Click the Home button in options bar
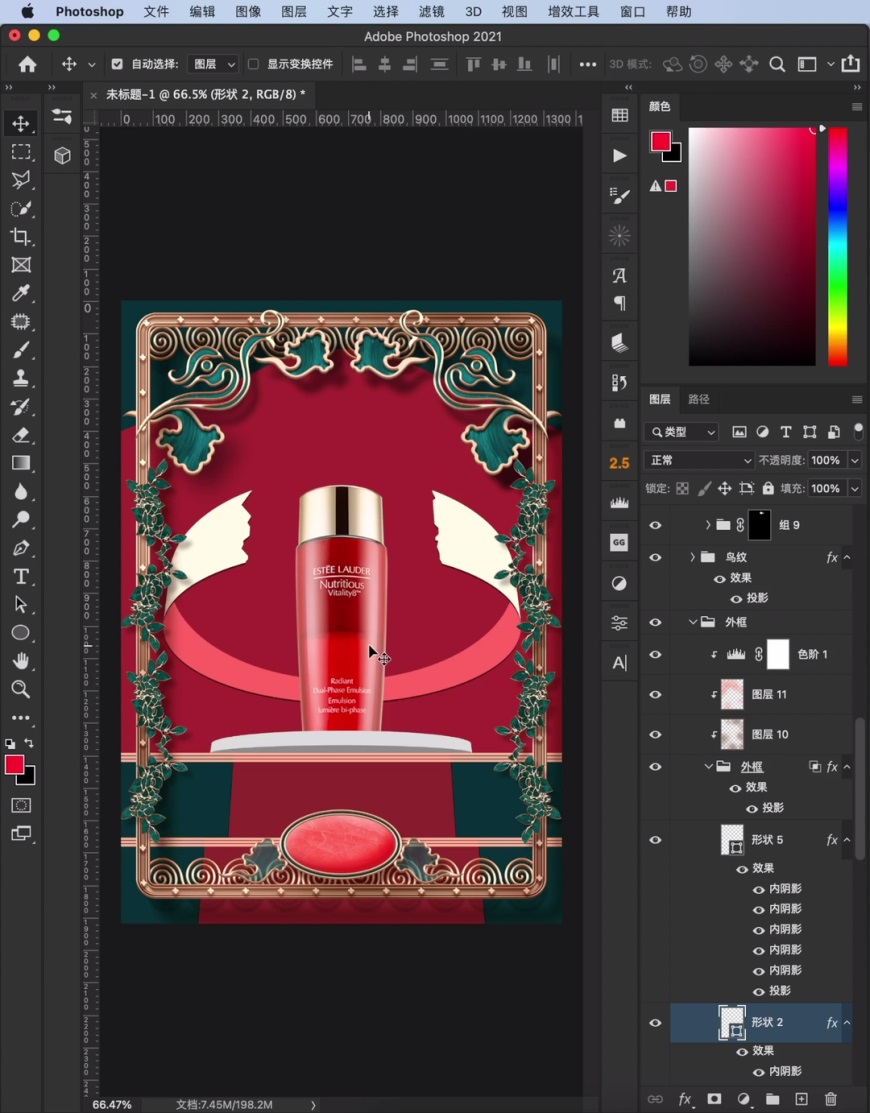 tap(28, 64)
